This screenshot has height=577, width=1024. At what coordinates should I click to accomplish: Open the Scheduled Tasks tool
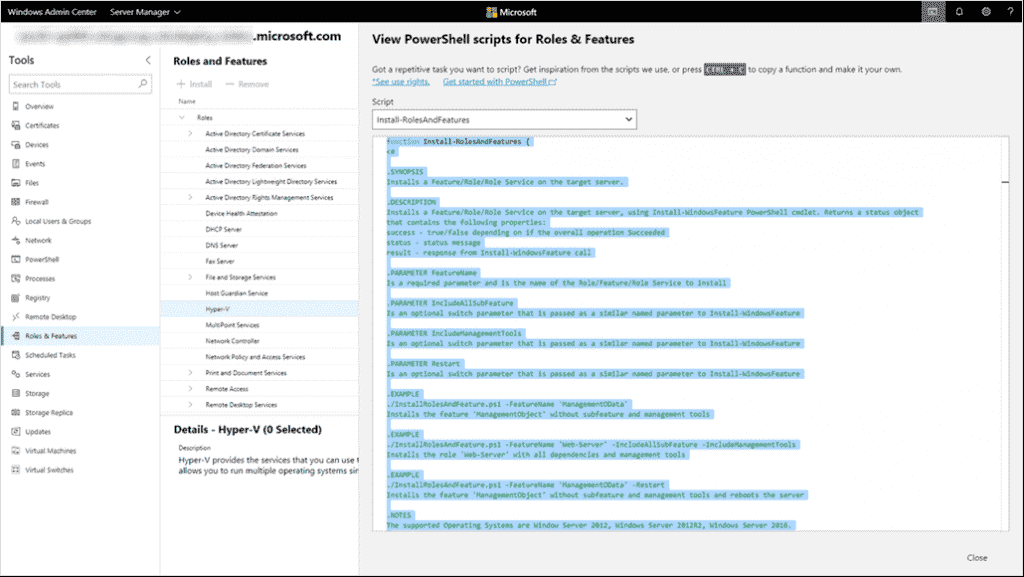80,355
